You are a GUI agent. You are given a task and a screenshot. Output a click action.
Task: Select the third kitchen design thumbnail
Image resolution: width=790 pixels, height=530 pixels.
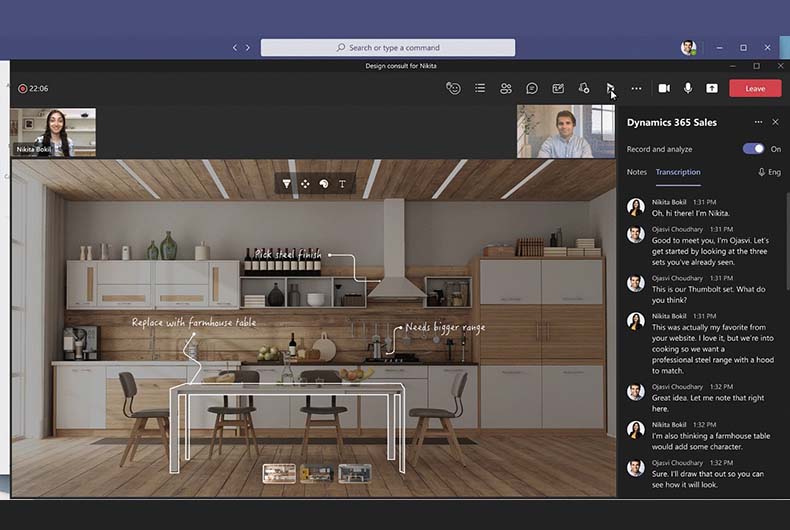355,474
